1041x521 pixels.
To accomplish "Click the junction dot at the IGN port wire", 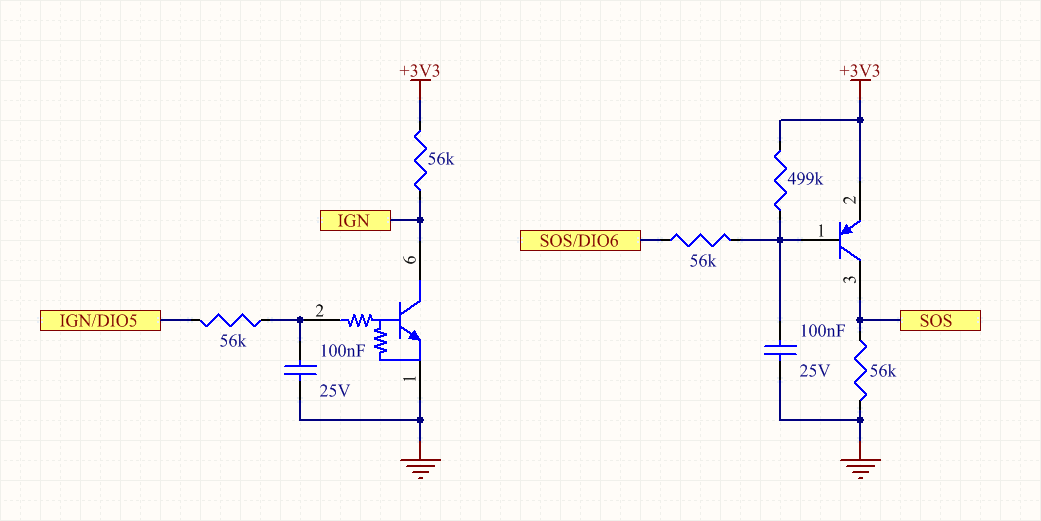I will click(420, 220).
